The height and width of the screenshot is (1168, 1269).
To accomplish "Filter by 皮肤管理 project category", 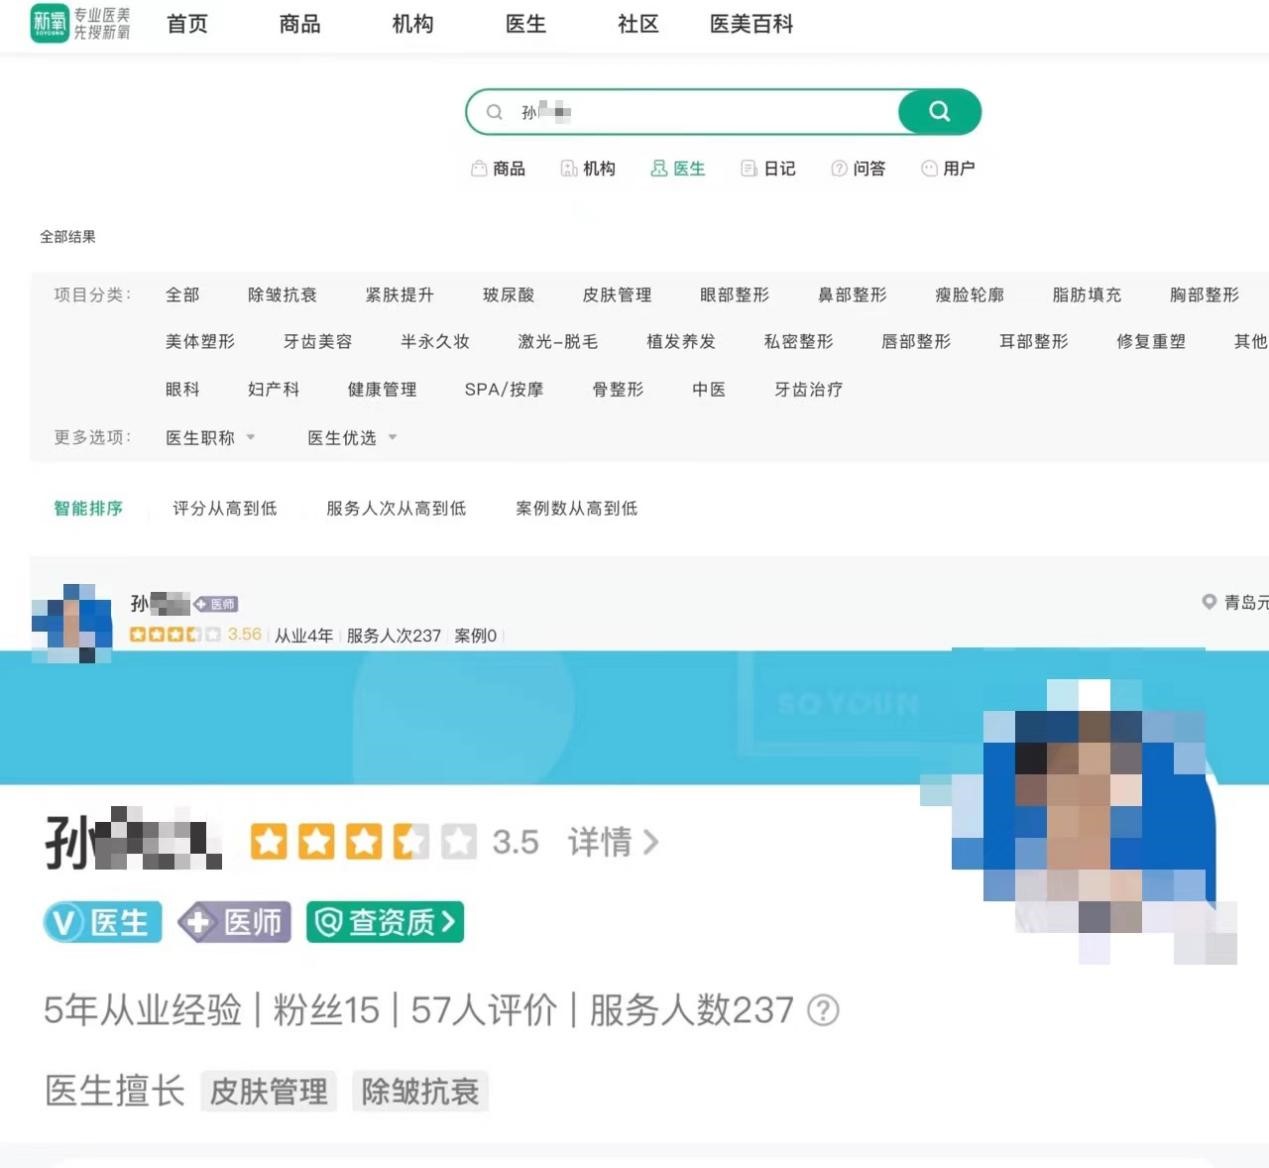I will (x=616, y=295).
